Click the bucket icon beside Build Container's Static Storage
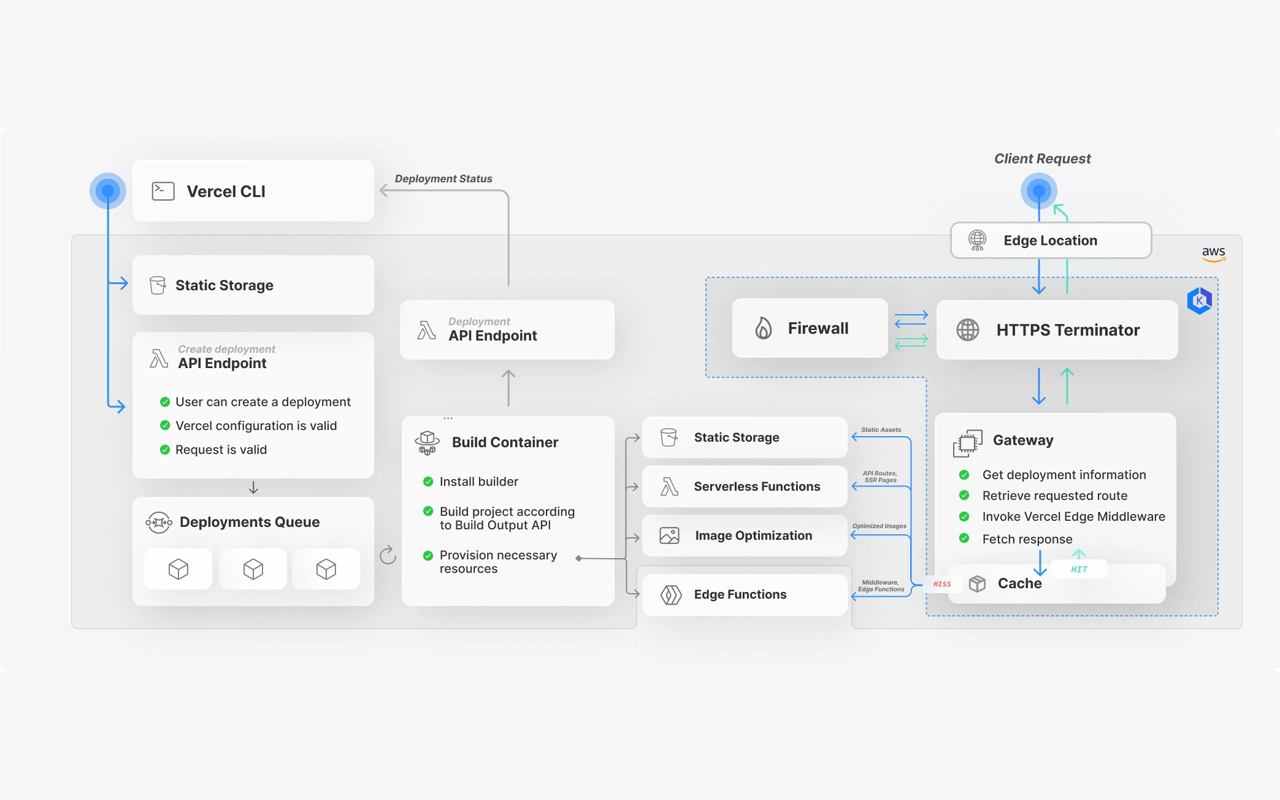 669,437
